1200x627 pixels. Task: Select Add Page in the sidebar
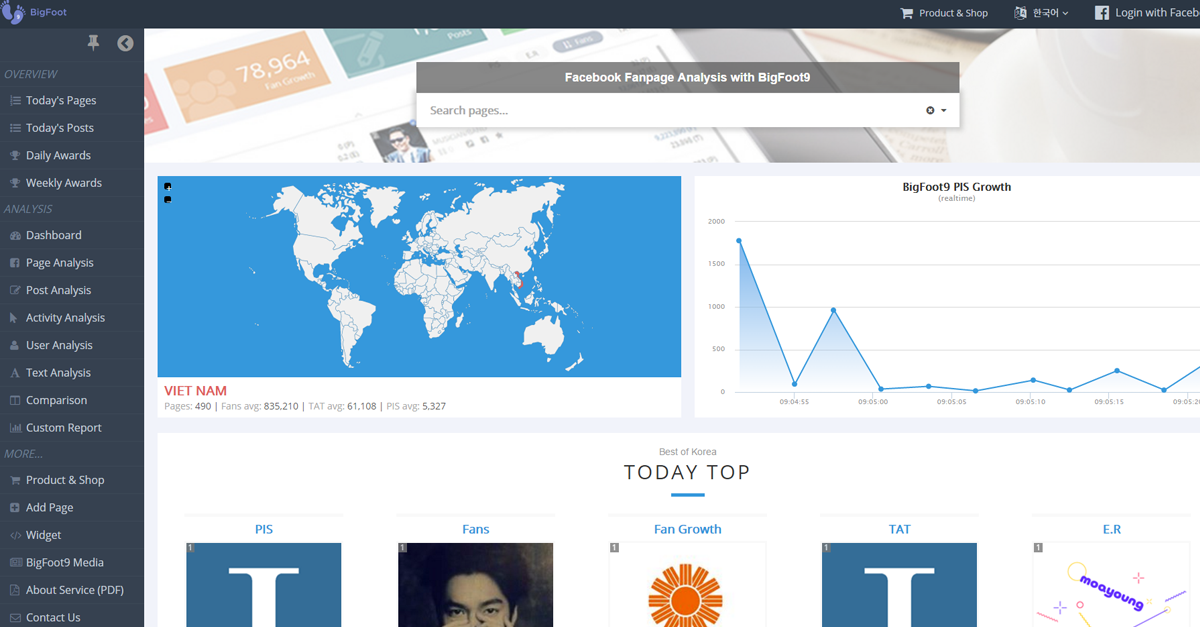pos(72,508)
